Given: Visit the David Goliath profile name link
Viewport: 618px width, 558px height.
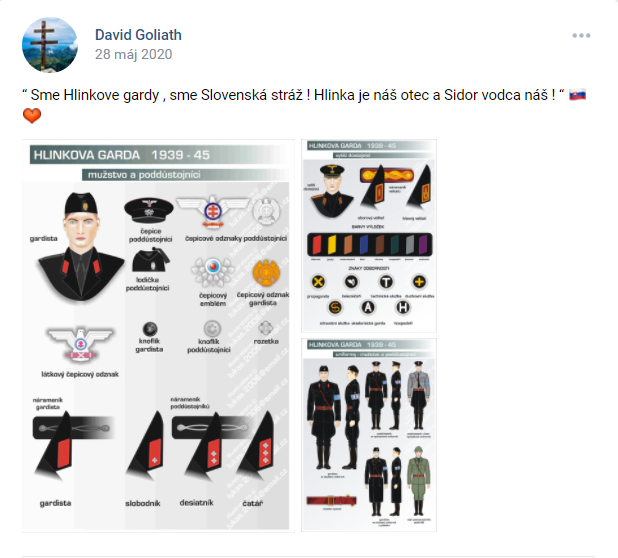Looking at the screenshot, I should [x=138, y=35].
